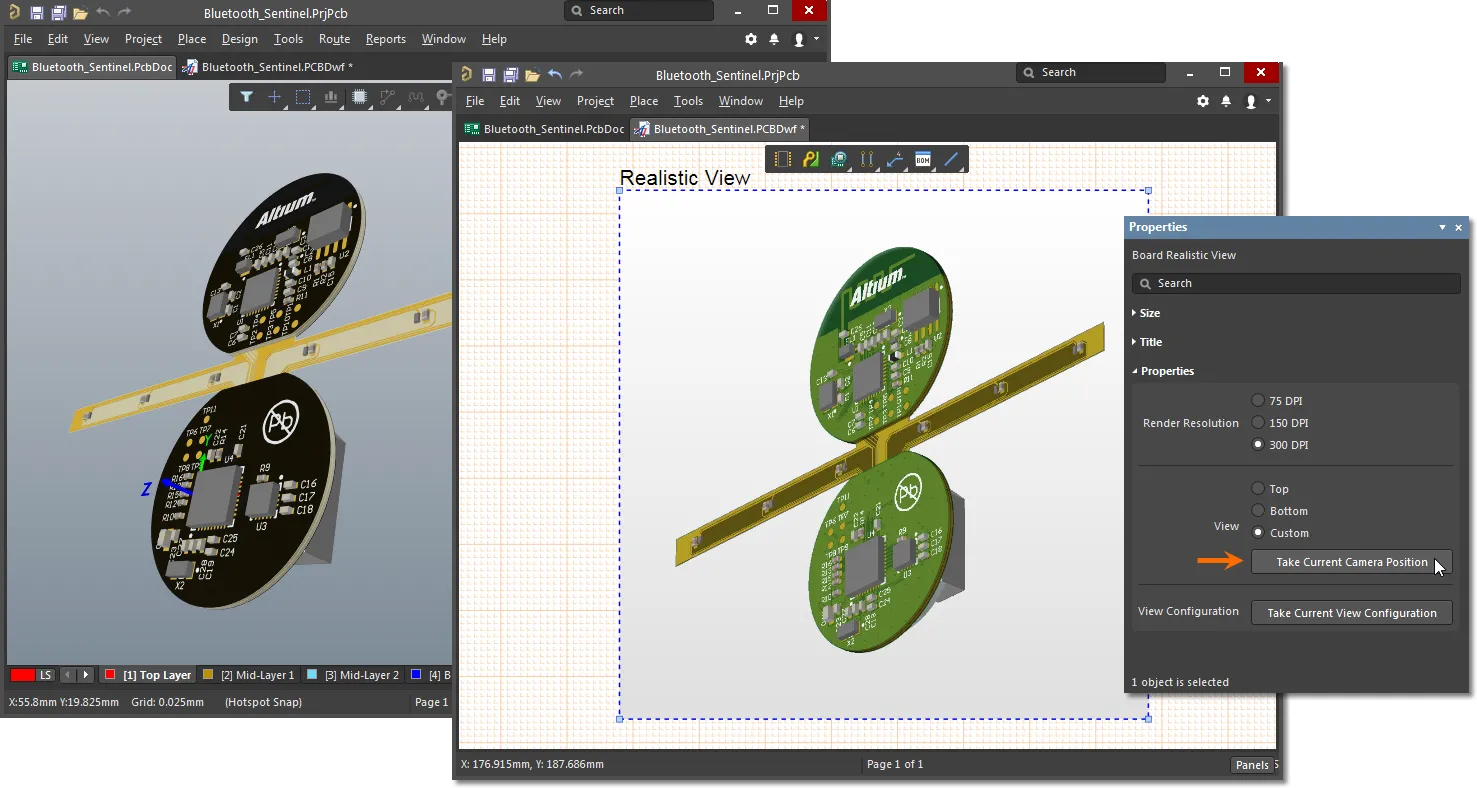
Task: Select the Top view option
Action: coord(1258,488)
